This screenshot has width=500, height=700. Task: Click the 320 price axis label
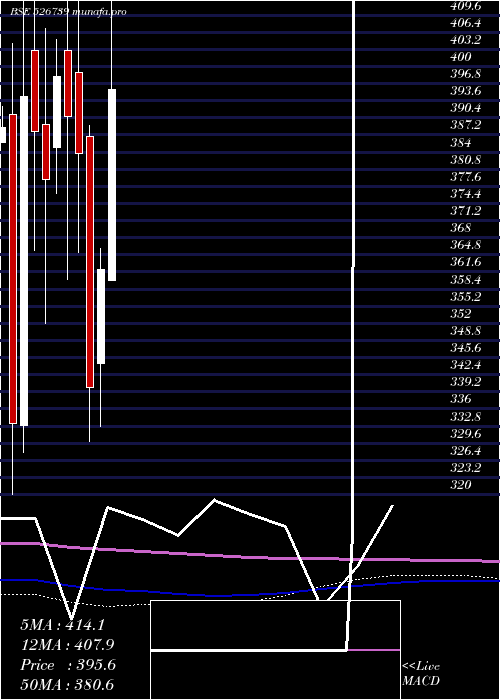(461, 484)
